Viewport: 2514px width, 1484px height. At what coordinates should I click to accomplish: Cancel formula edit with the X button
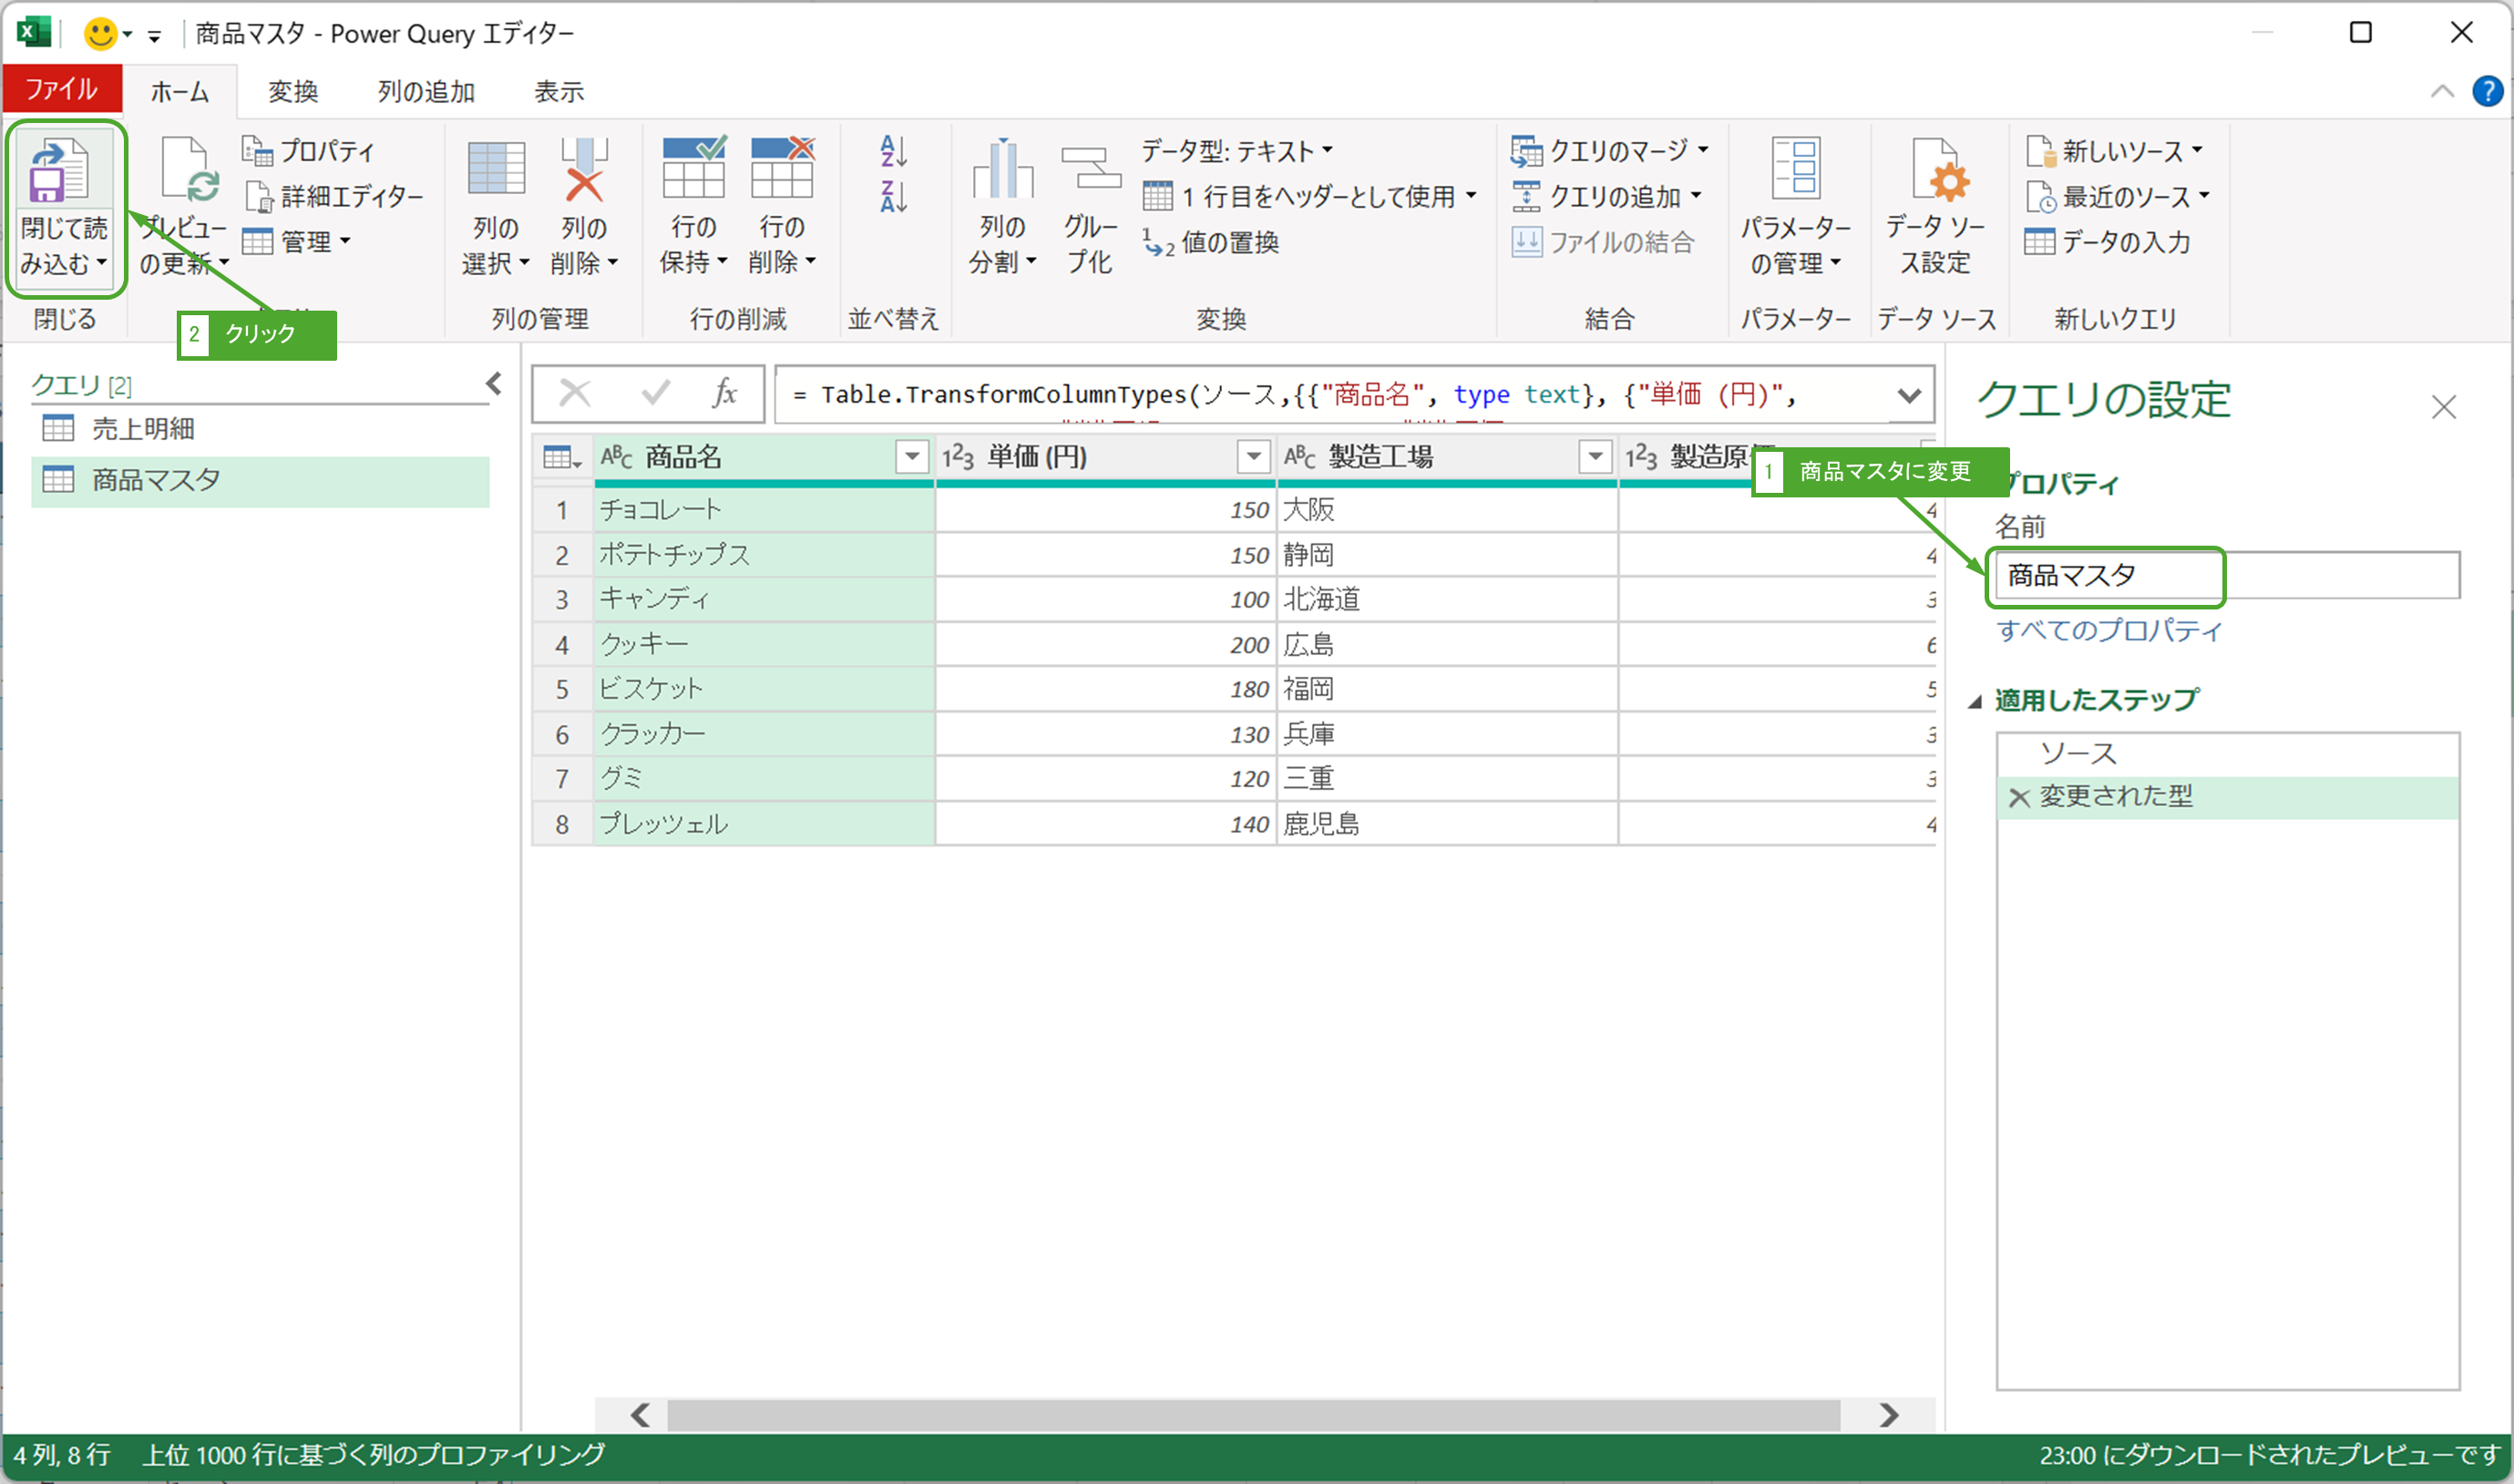(x=575, y=394)
